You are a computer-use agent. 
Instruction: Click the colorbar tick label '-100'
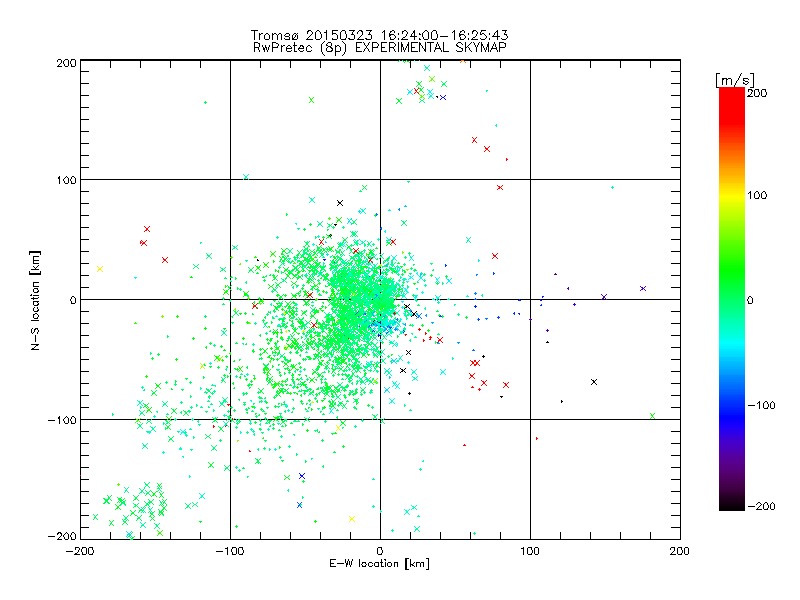(x=761, y=406)
